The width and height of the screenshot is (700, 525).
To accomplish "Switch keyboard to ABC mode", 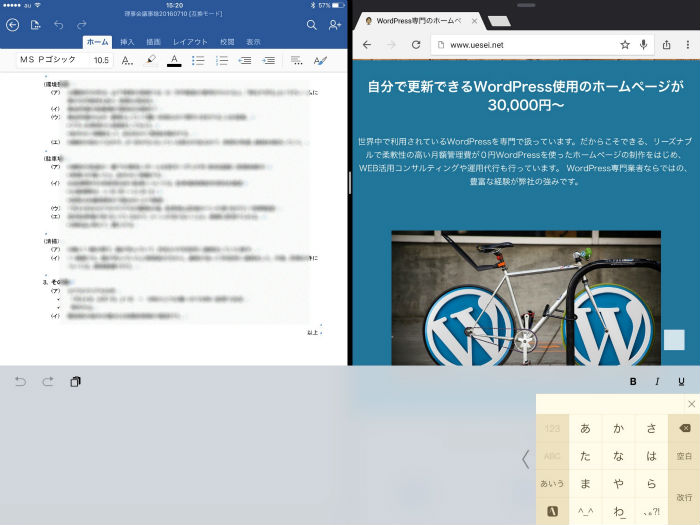I will [x=552, y=456].
